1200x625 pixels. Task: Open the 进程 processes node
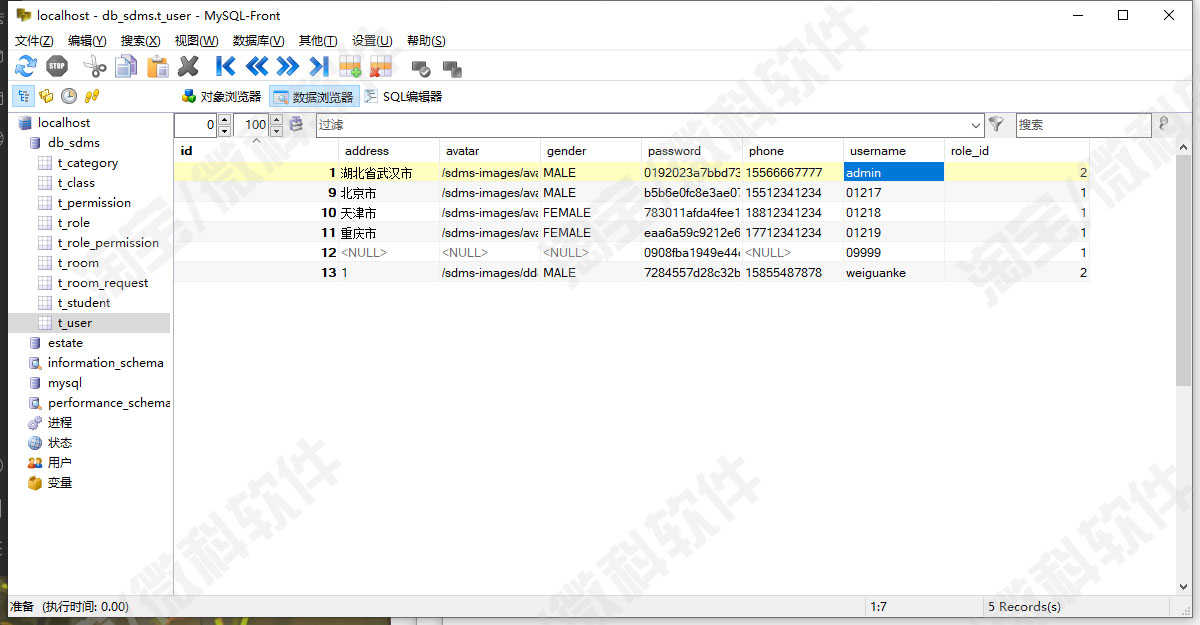click(x=60, y=422)
